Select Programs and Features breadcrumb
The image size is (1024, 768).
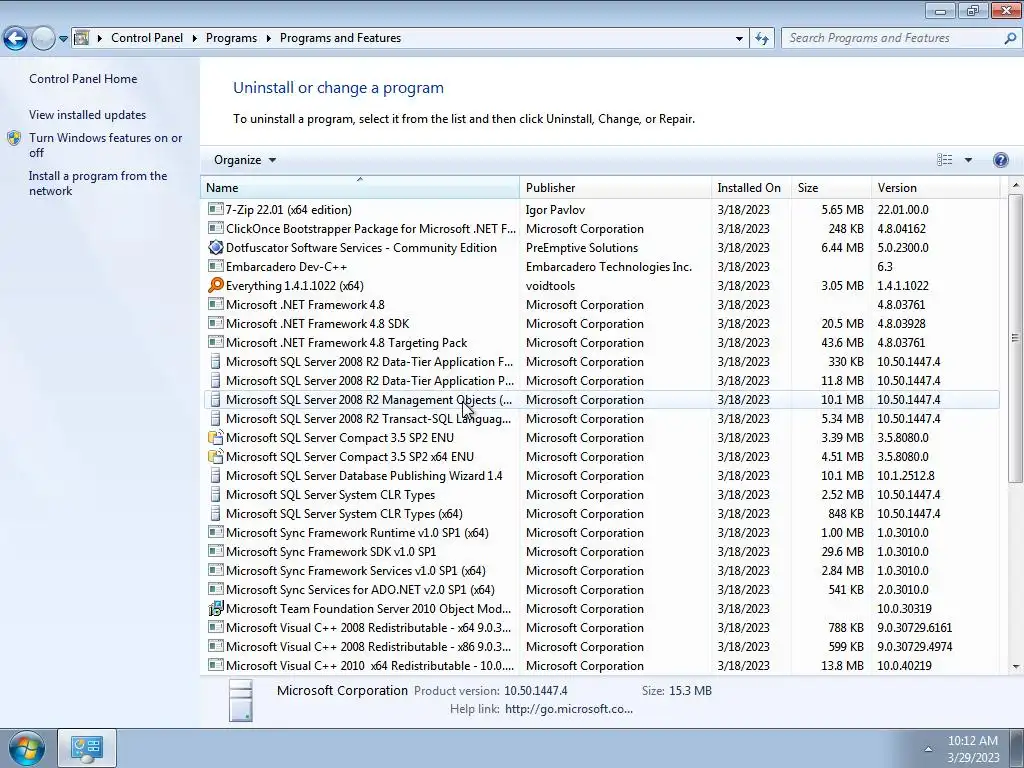tap(340, 38)
